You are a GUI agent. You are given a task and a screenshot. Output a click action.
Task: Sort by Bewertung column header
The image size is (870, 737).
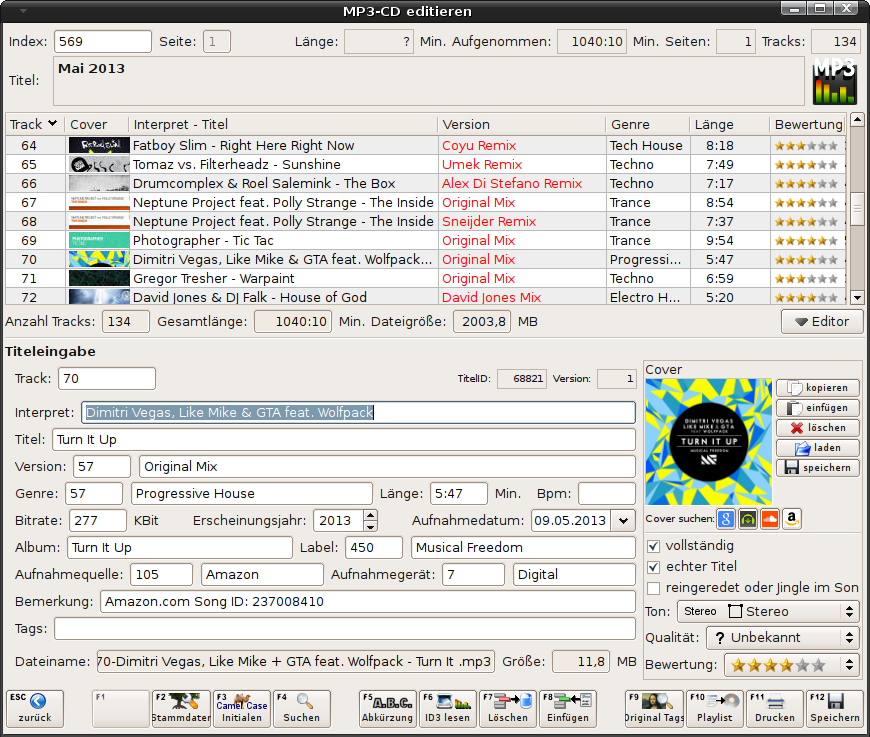point(808,124)
